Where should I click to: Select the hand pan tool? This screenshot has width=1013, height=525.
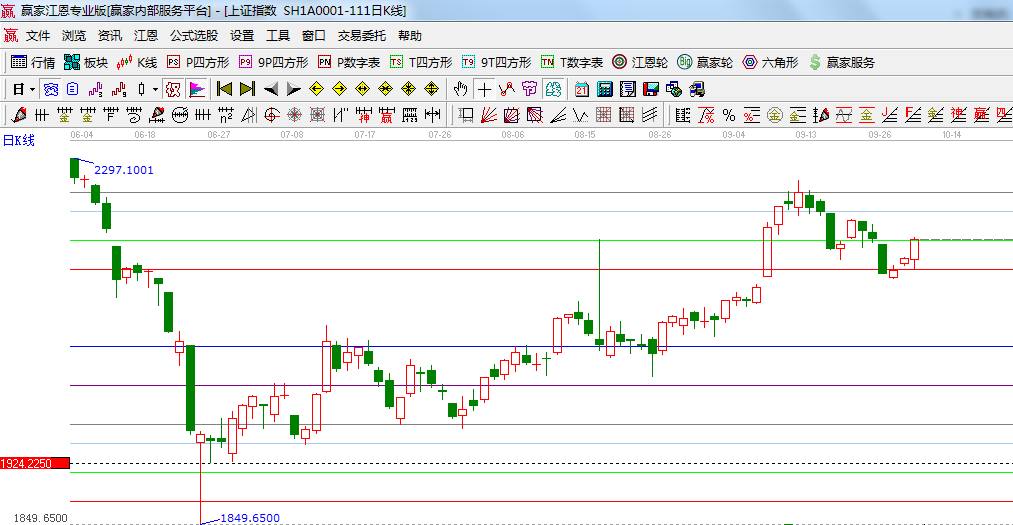(461, 89)
